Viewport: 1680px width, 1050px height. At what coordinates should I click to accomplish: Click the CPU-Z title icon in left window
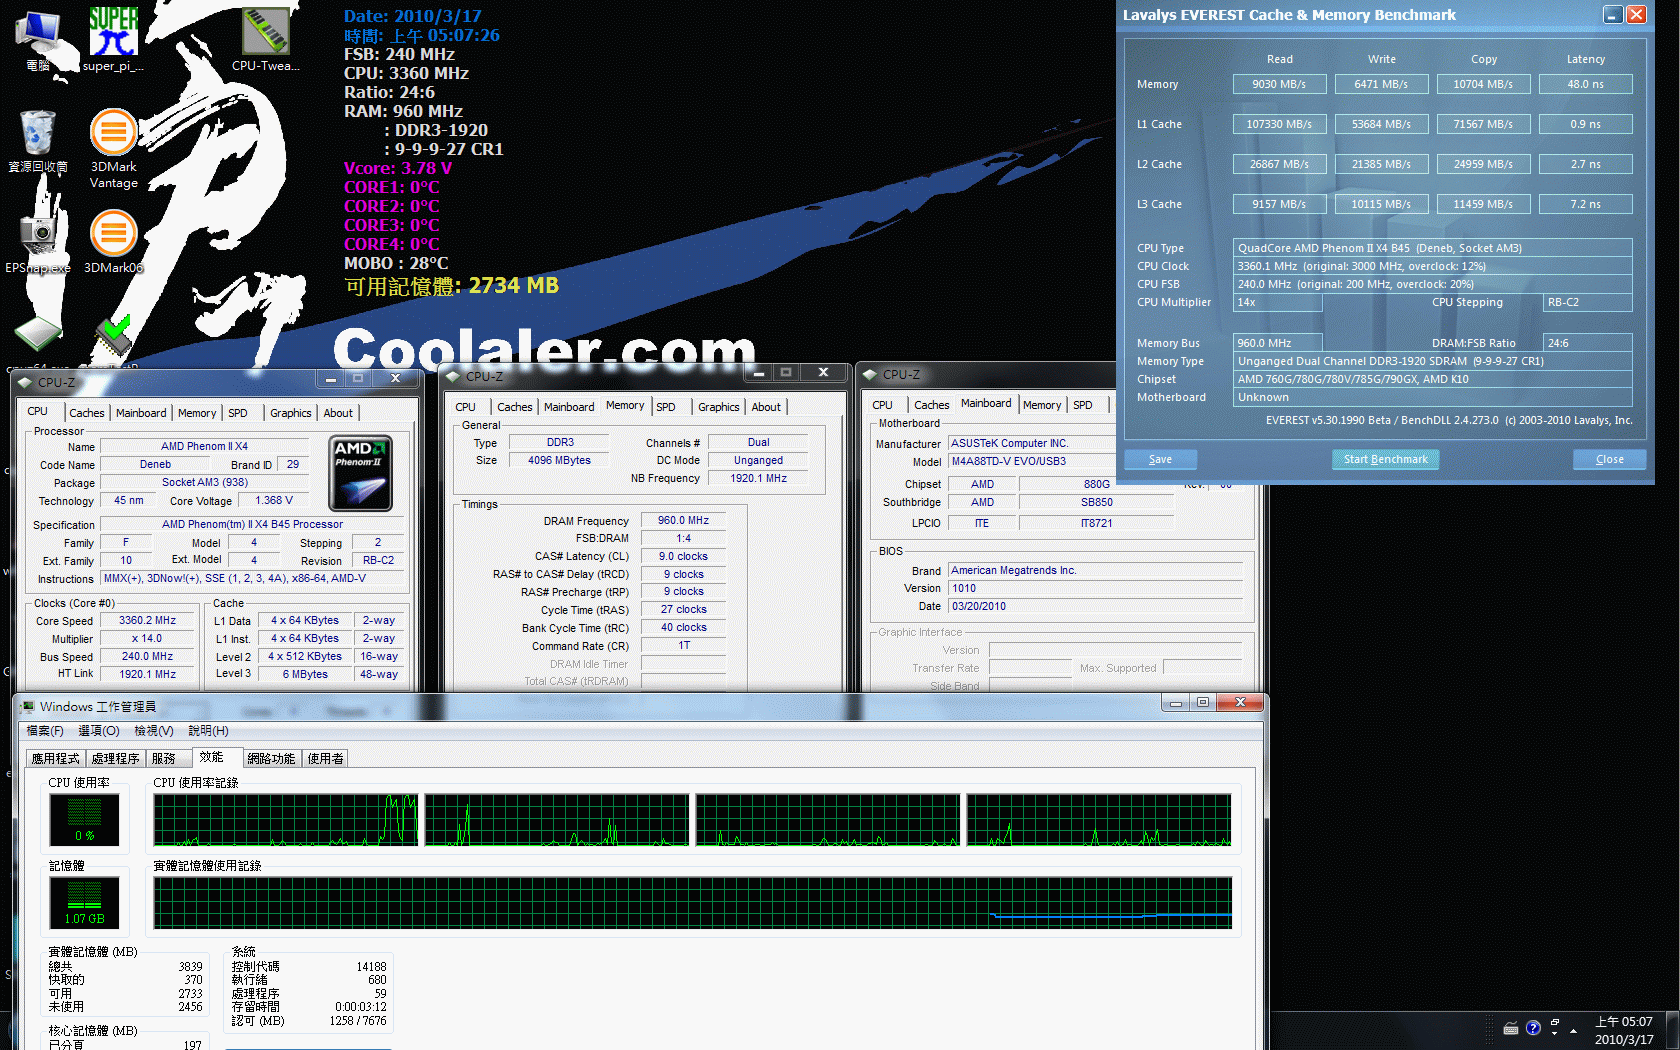25,382
